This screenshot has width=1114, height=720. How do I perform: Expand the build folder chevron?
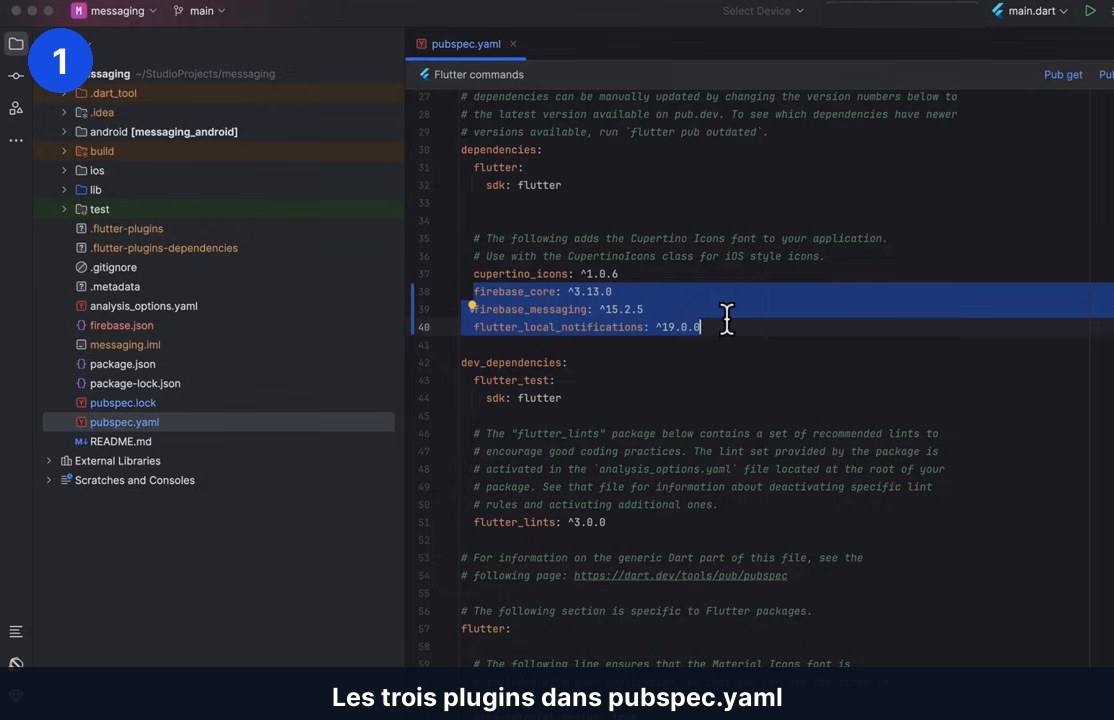point(64,151)
